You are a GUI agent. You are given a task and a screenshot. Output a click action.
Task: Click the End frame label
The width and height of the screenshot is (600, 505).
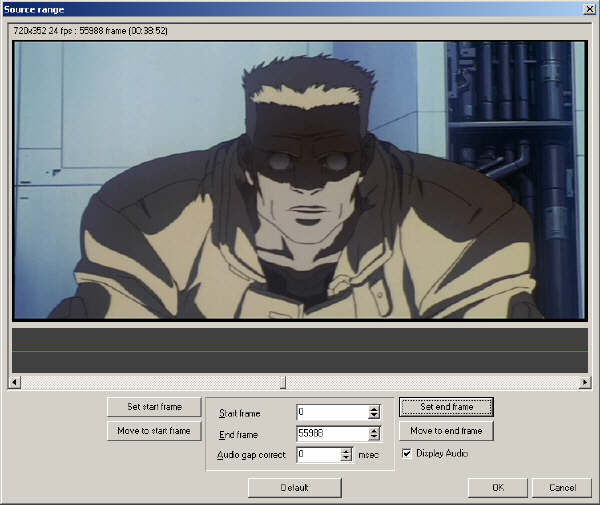238,435
